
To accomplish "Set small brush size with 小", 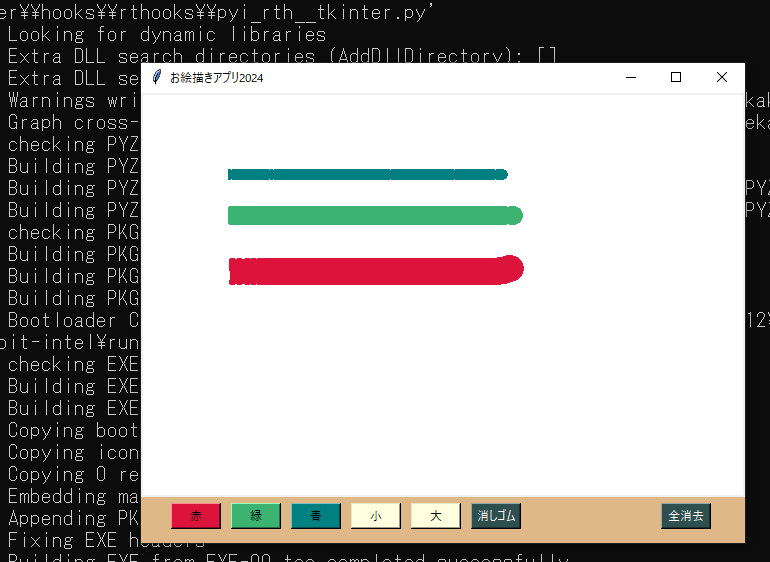I will (376, 516).
